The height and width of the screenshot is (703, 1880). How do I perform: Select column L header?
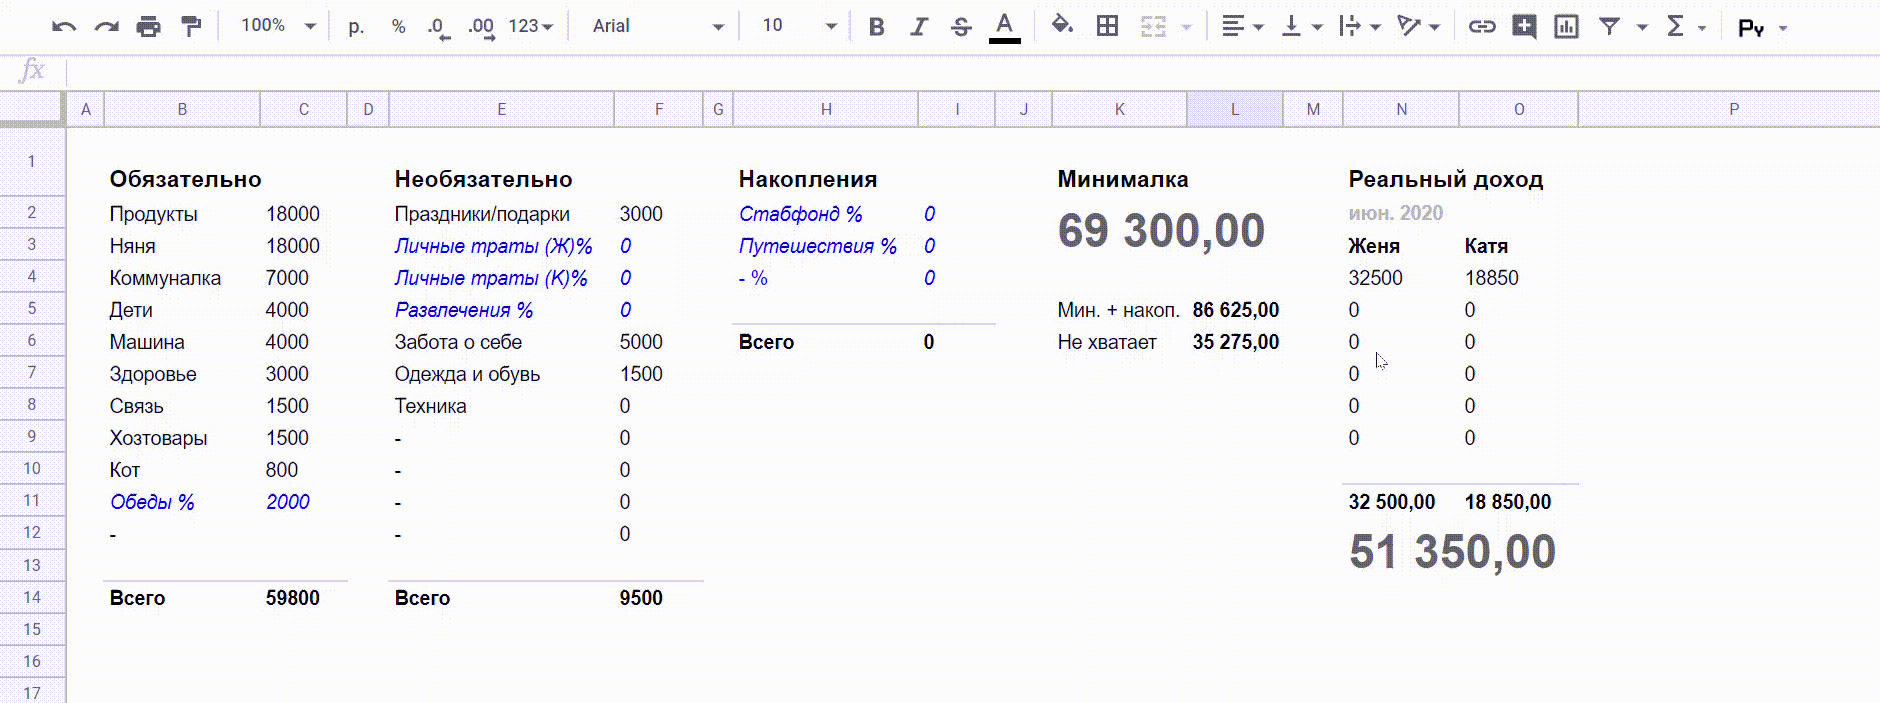1235,109
